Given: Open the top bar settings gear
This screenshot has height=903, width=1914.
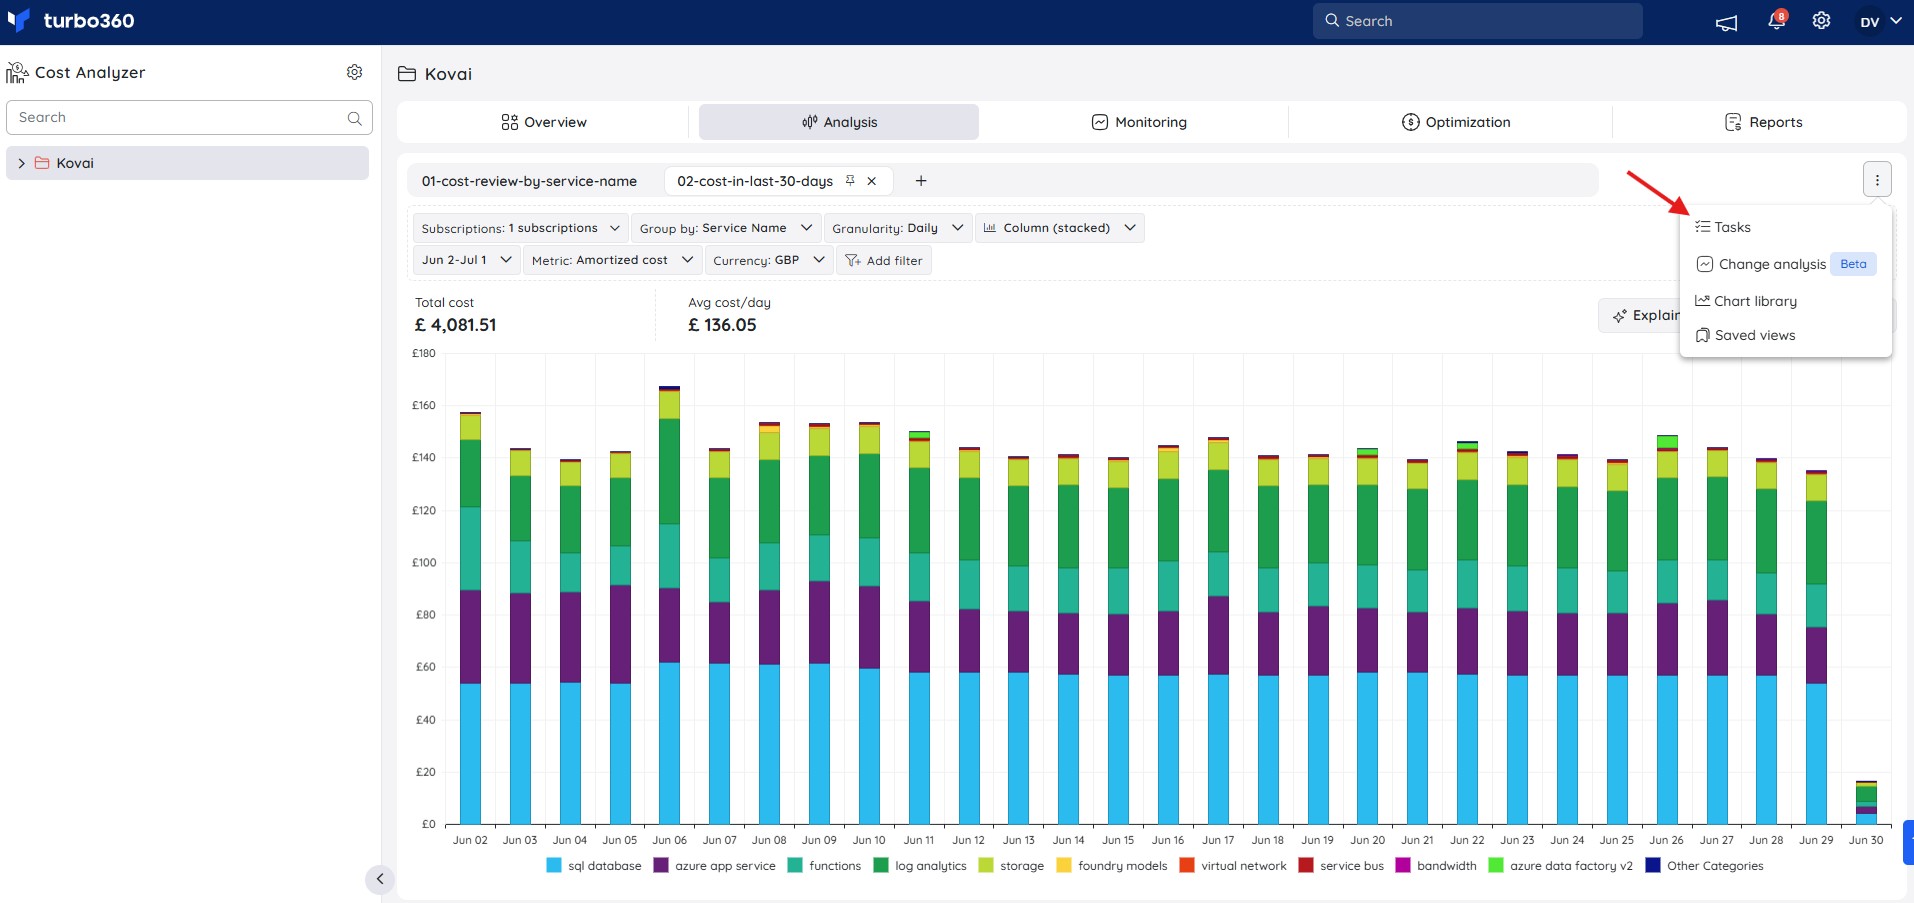Looking at the screenshot, I should coord(1822,21).
